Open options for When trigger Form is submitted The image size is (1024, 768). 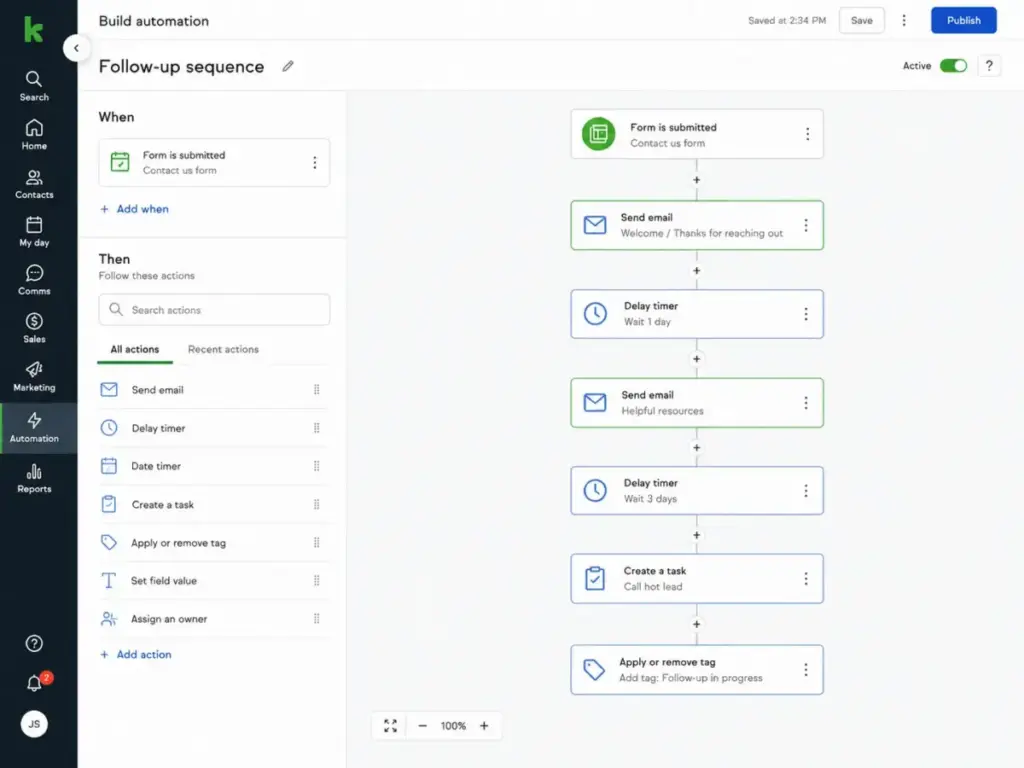coord(315,163)
